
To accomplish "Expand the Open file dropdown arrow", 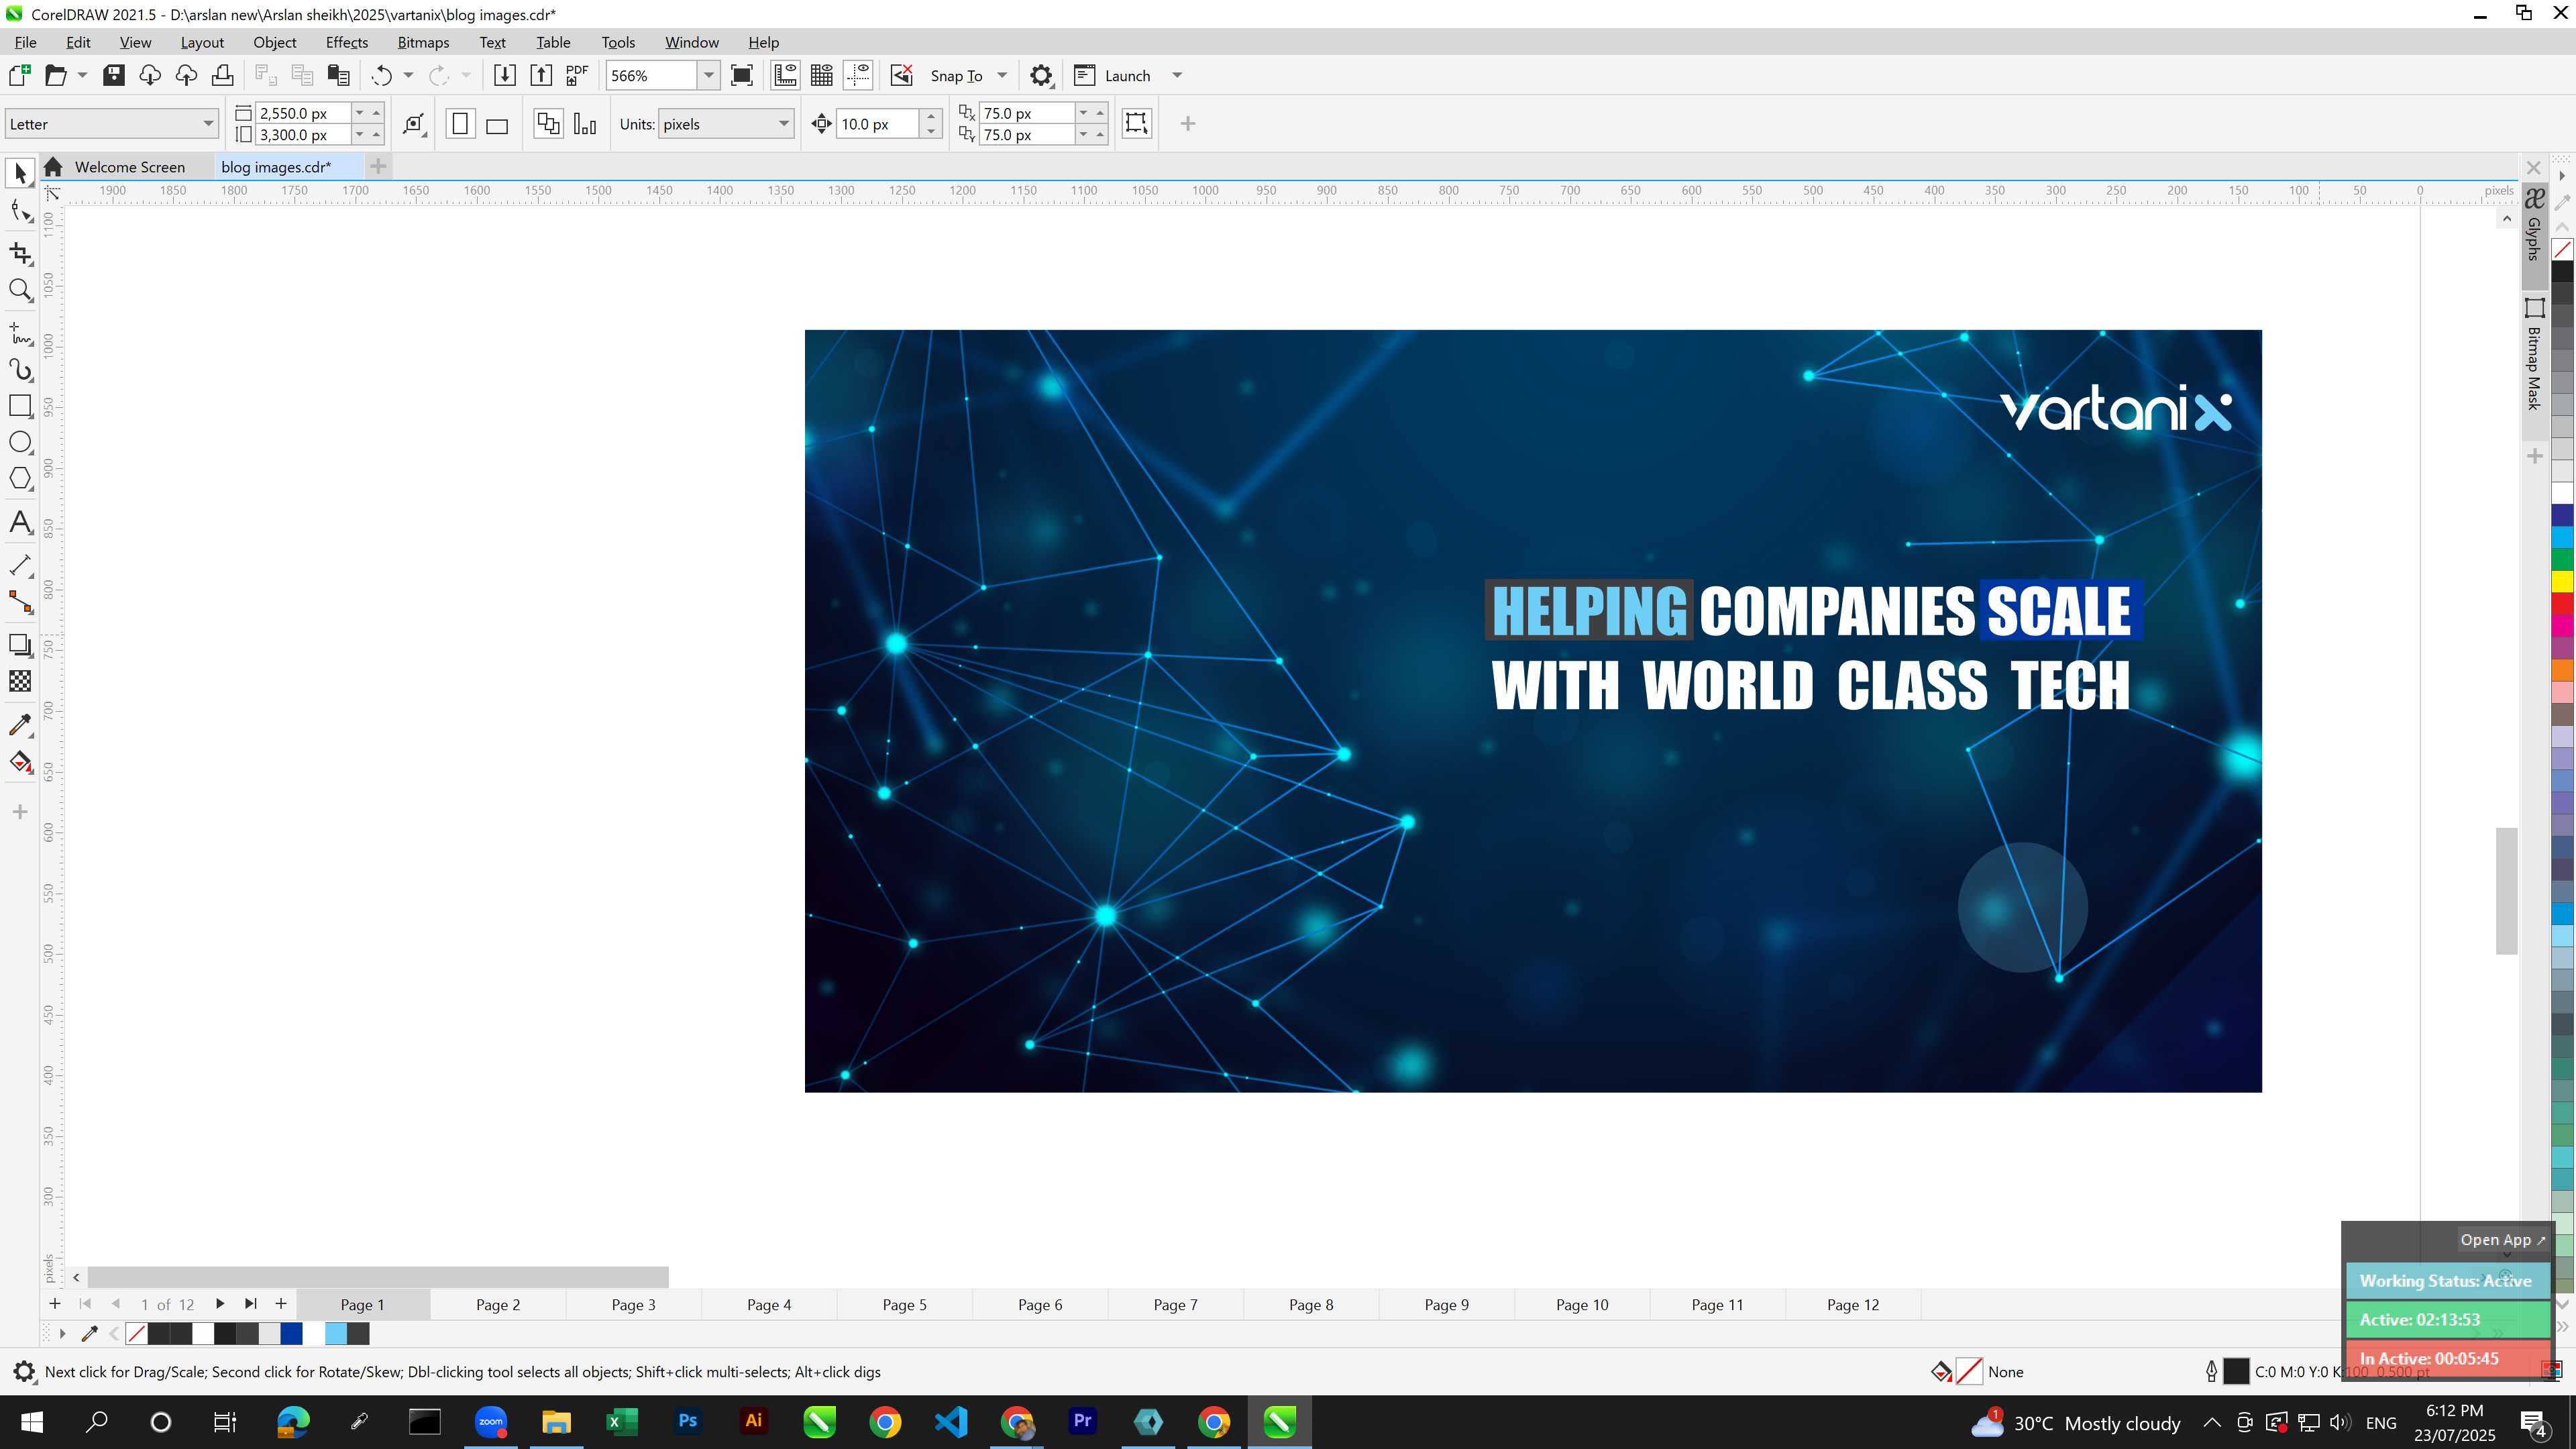I will tap(82, 75).
